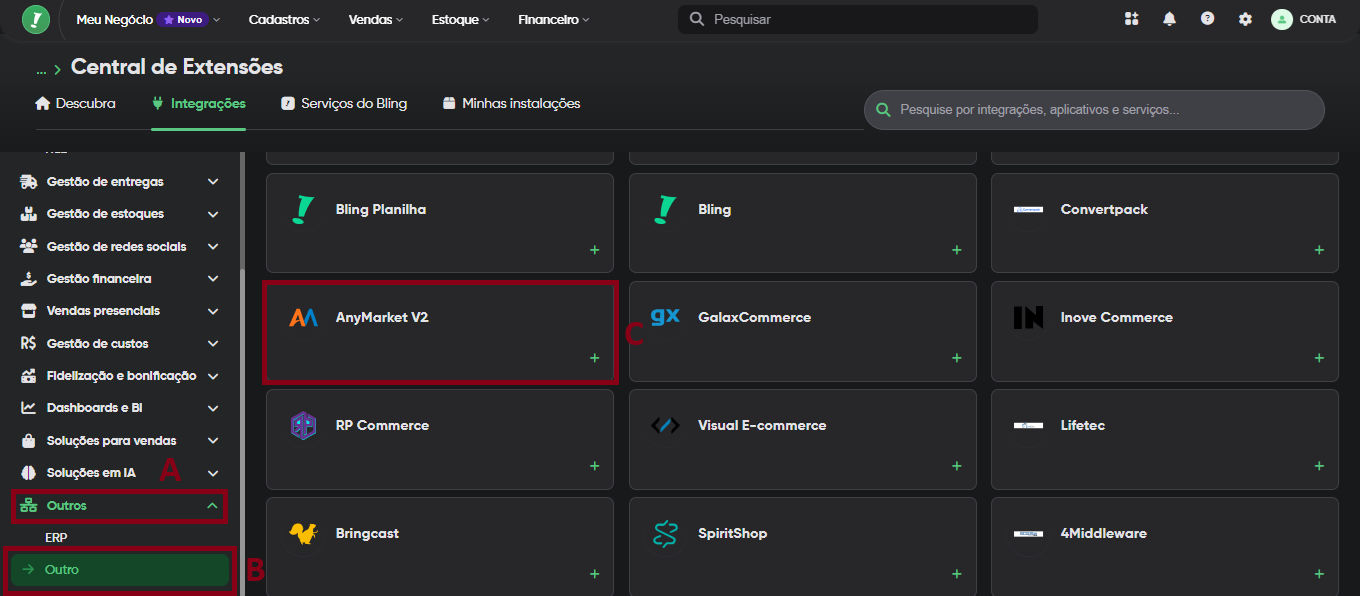Click the Pesquisar search field
Image resolution: width=1360 pixels, height=596 pixels.
point(858,19)
